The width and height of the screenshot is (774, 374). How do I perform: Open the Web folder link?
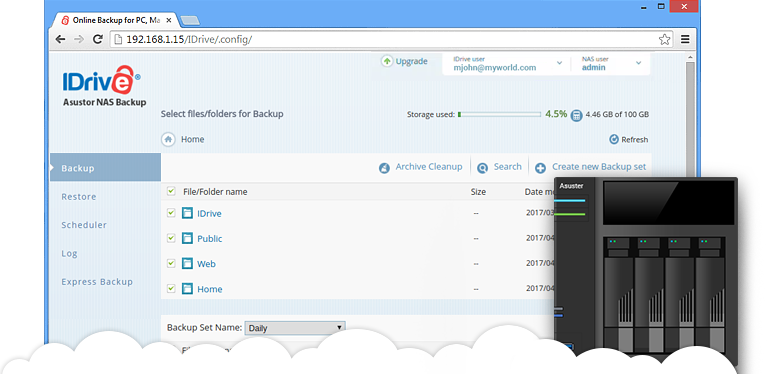(206, 264)
